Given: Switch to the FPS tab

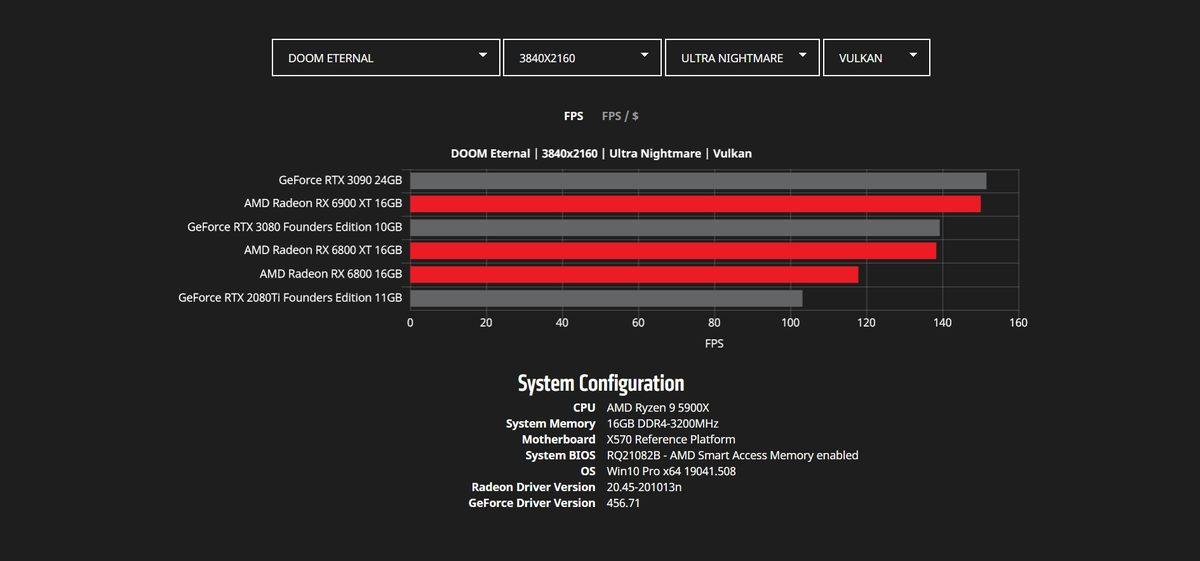Looking at the screenshot, I should 573,116.
